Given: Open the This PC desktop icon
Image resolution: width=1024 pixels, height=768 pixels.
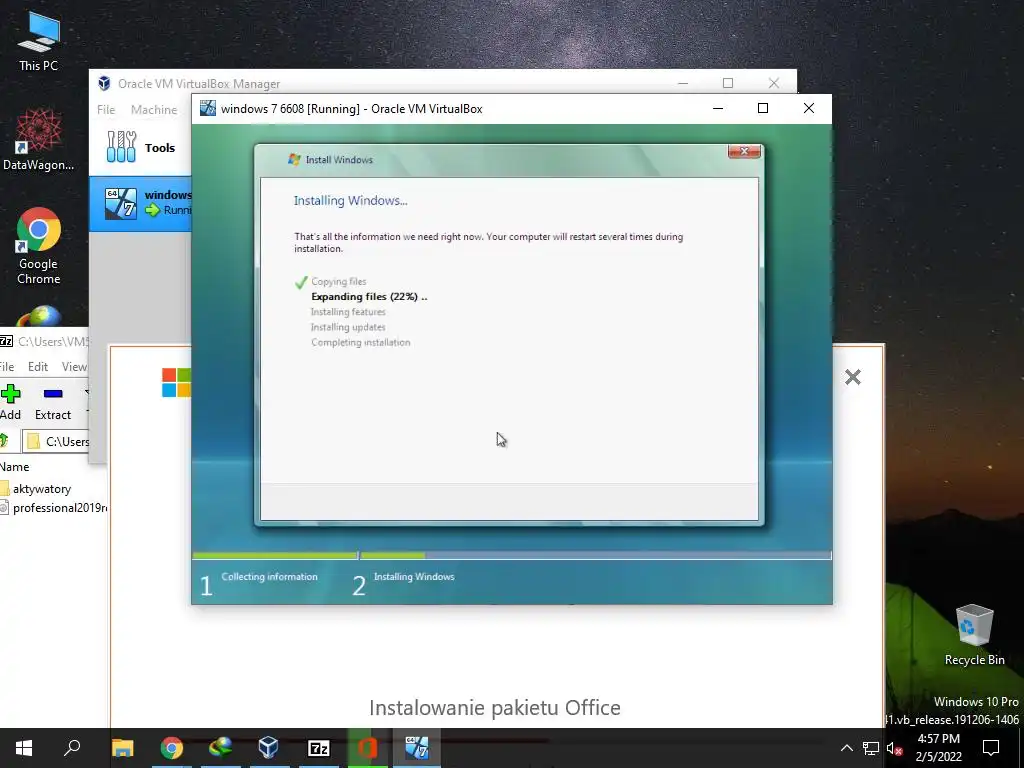Looking at the screenshot, I should tap(39, 42).
